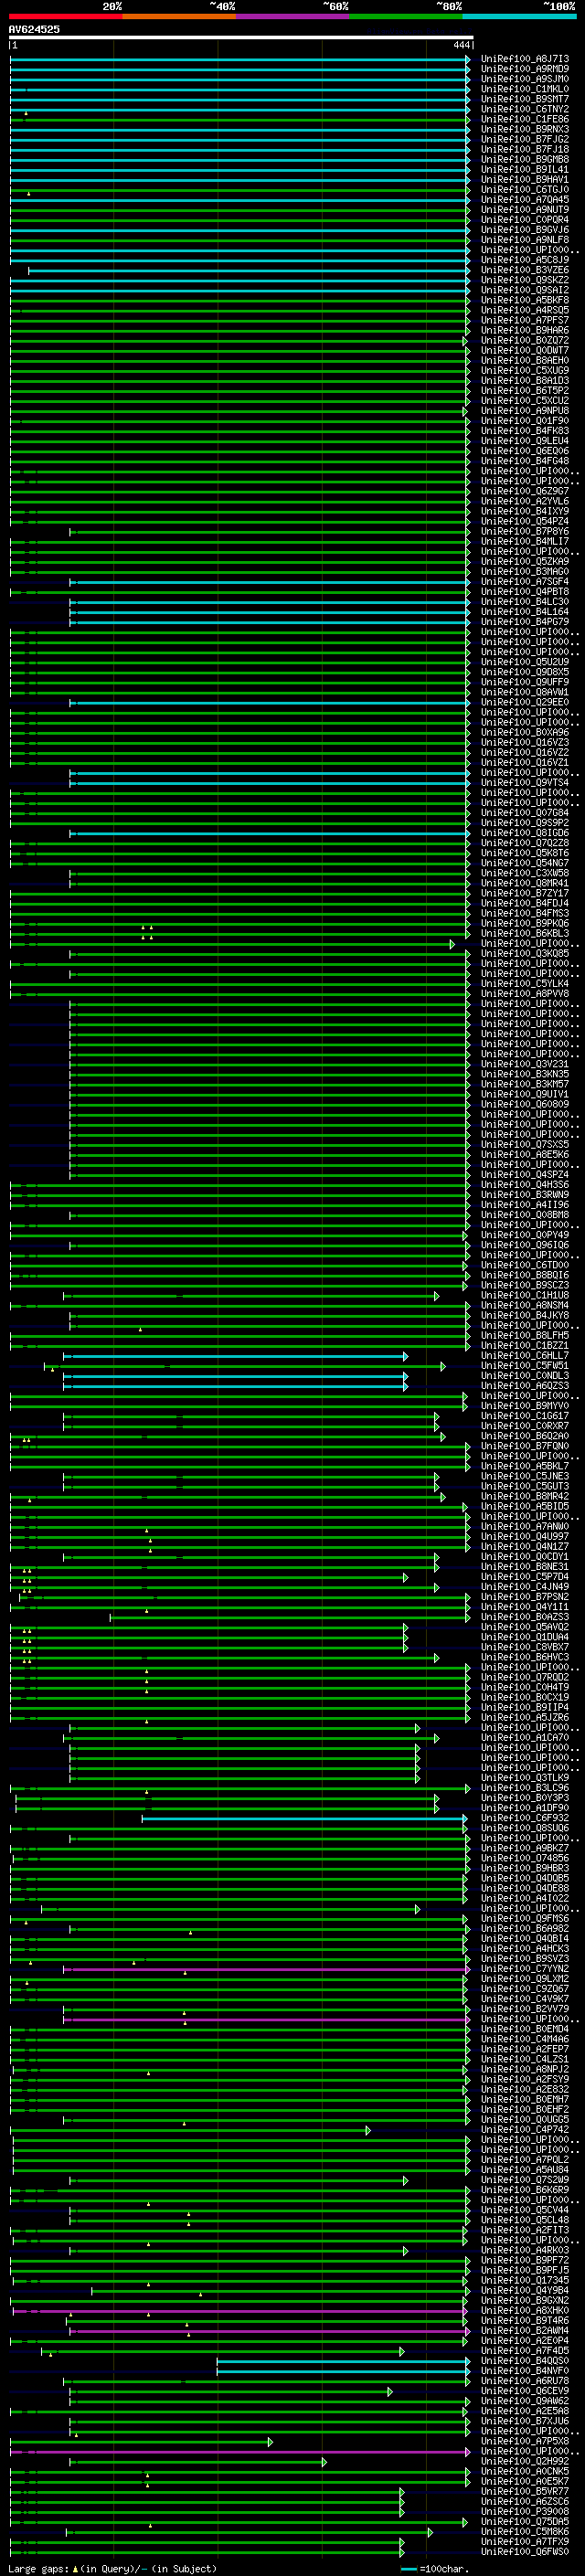Click label UniRef100_B7PSN2
Screen dimensions: 585x2576
[x=525, y=1597]
